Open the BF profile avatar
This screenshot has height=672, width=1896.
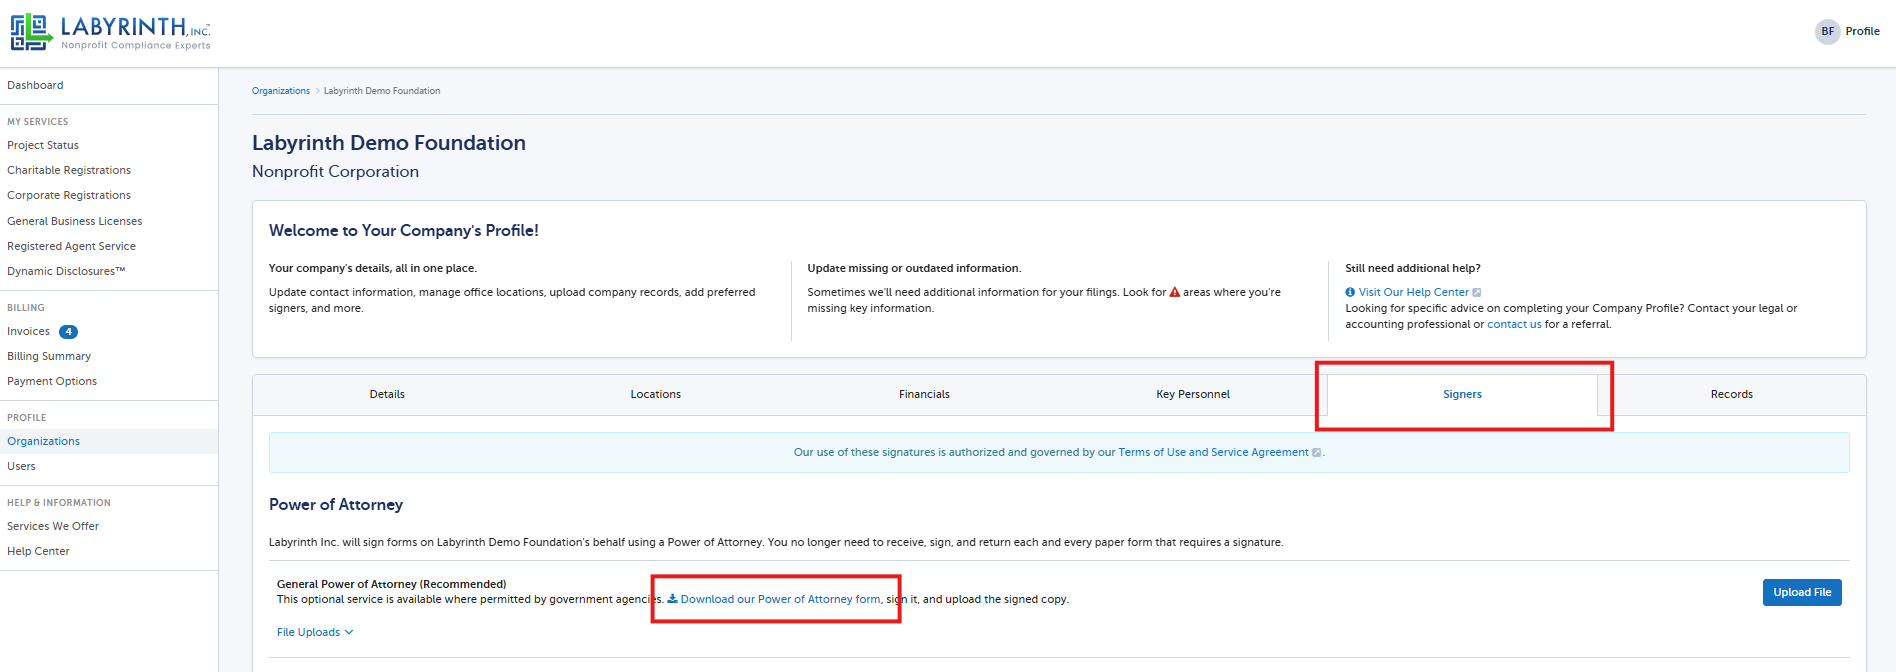click(x=1827, y=31)
